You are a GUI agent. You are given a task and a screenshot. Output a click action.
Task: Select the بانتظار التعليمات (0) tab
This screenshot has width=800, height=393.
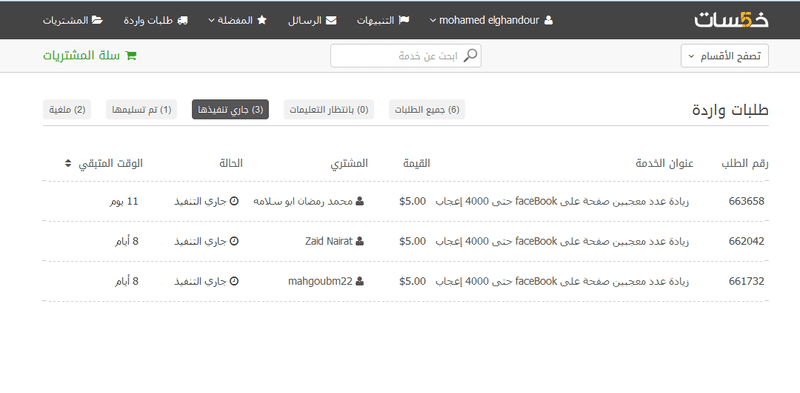[x=329, y=110]
